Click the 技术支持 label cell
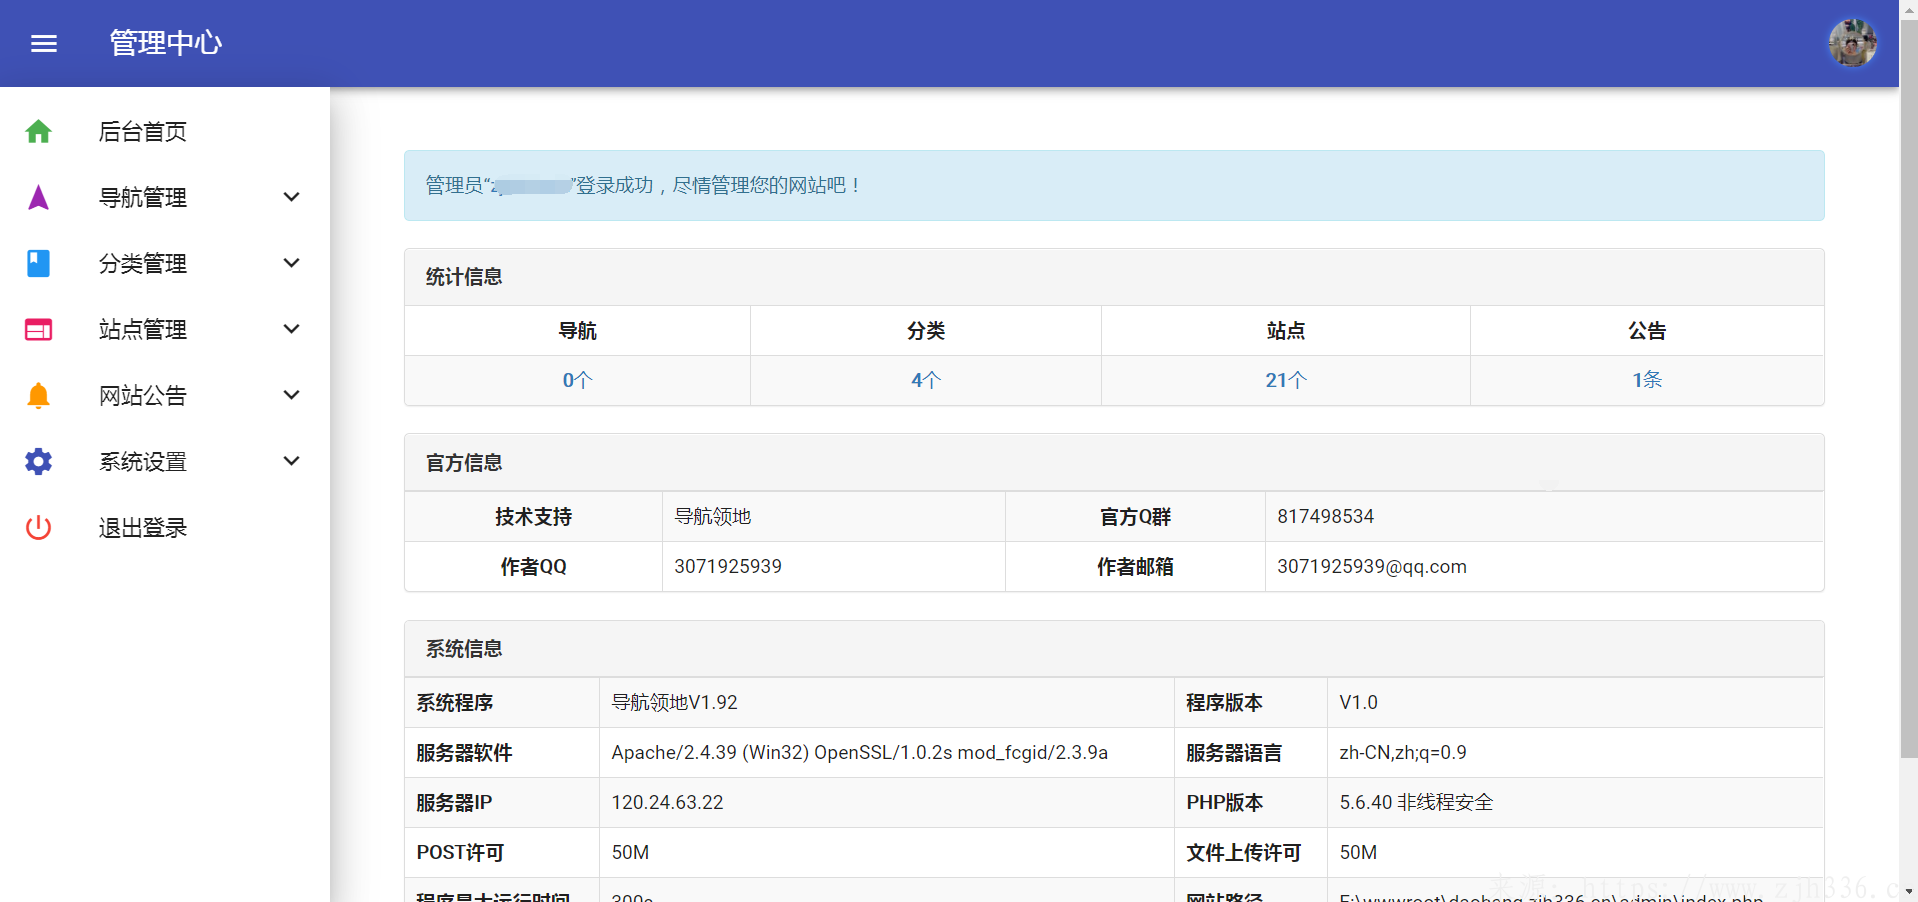Screen dimensions: 1918x902 [x=534, y=517]
